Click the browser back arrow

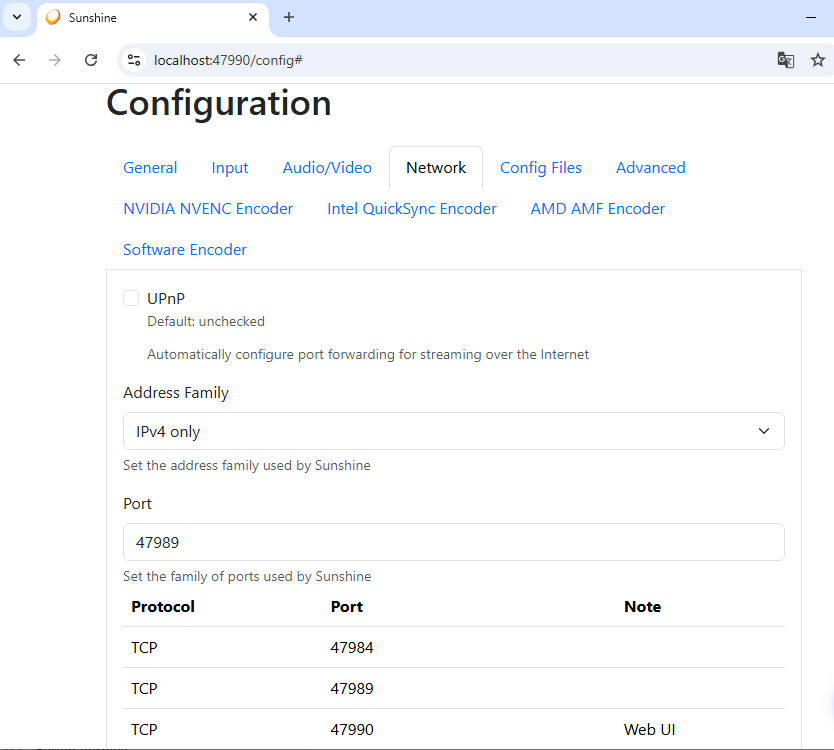click(19, 60)
